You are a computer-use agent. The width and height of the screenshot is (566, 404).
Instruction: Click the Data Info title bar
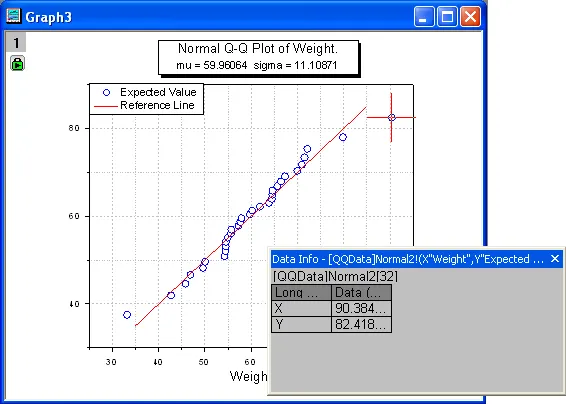[x=417, y=259]
